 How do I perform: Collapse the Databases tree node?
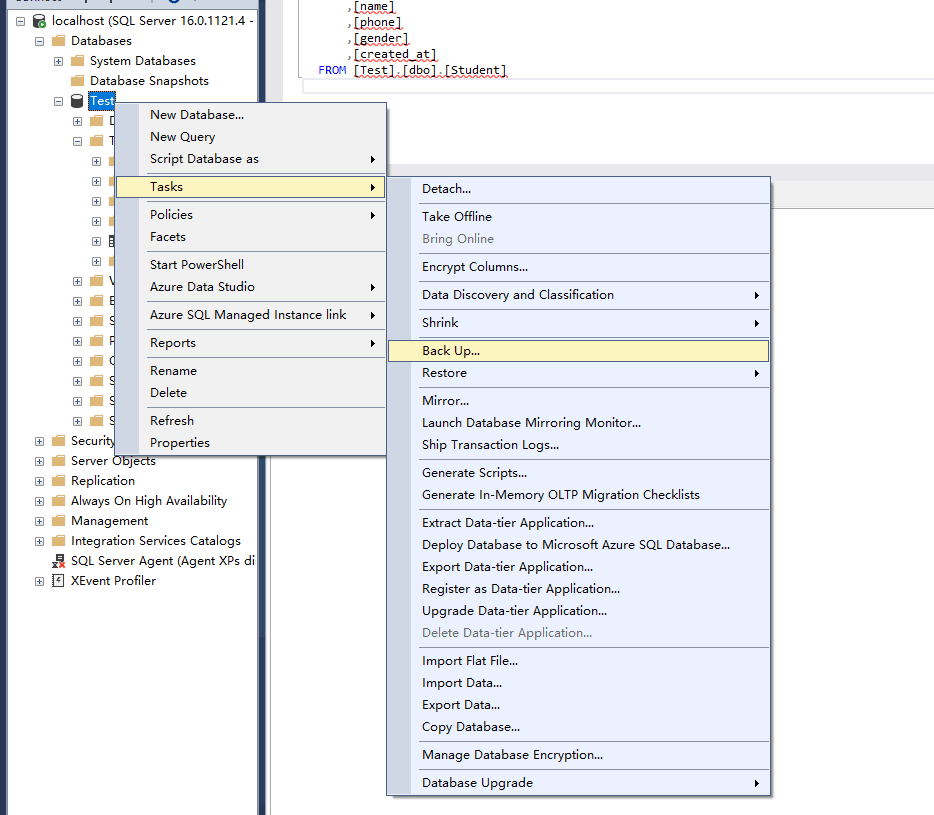[39, 41]
